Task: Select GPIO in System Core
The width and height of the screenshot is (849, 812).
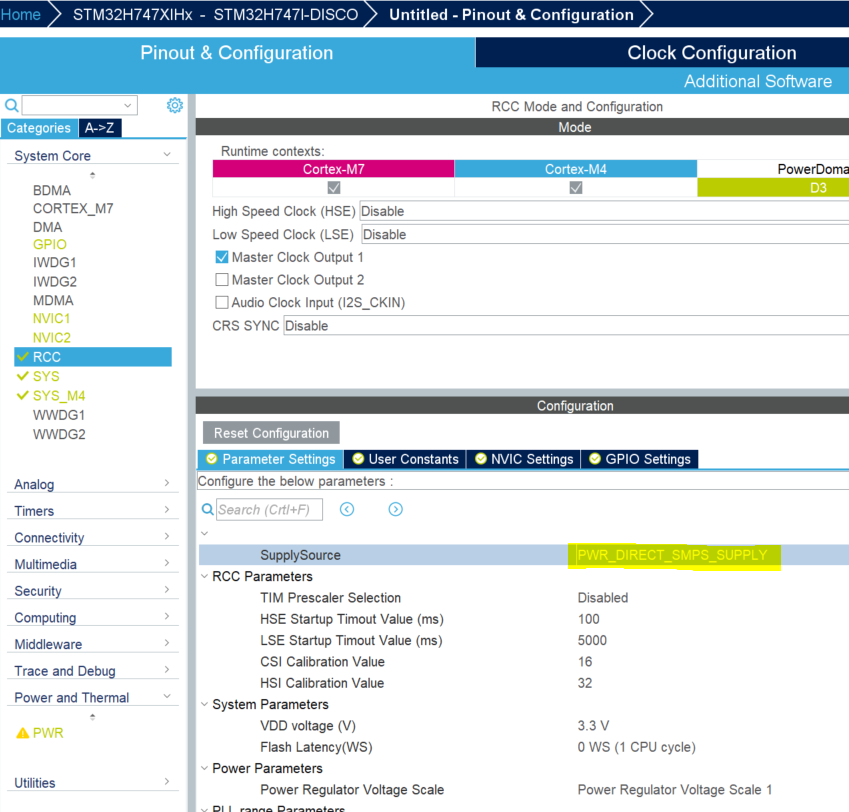Action: (50, 245)
